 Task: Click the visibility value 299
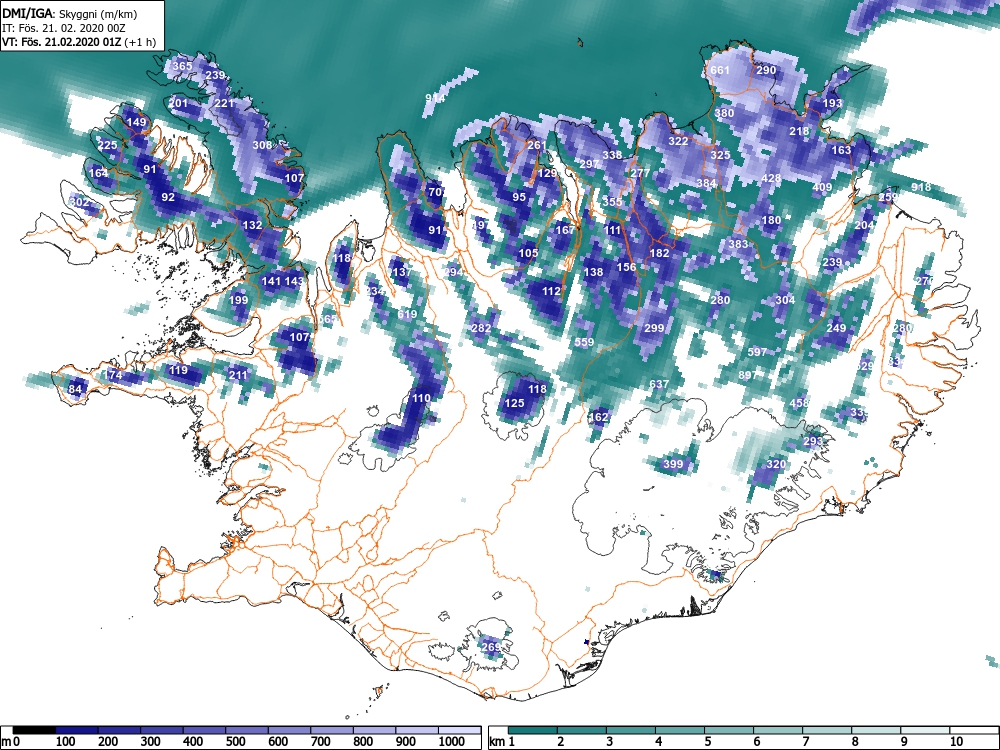coord(654,328)
